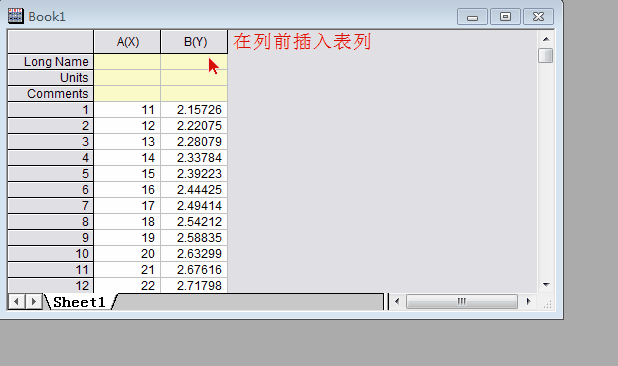Click the horizontal scrollbar thumb

pos(462,302)
